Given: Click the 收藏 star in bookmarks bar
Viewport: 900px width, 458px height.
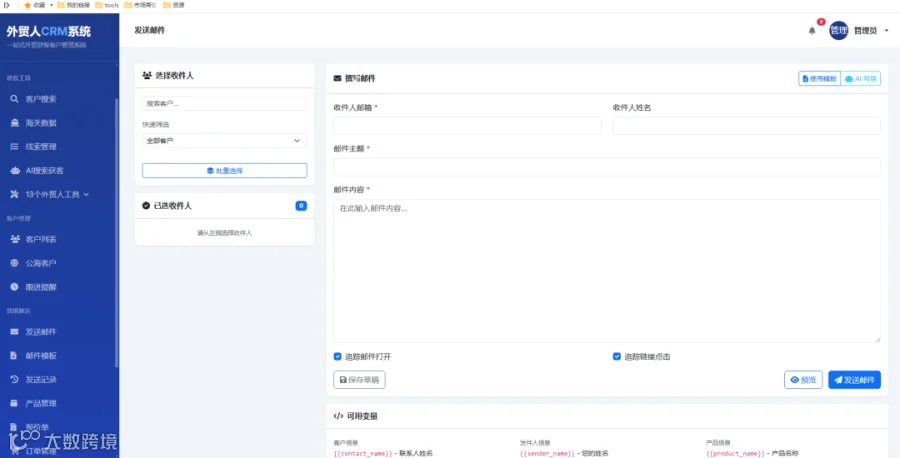Looking at the screenshot, I should coord(27,5).
